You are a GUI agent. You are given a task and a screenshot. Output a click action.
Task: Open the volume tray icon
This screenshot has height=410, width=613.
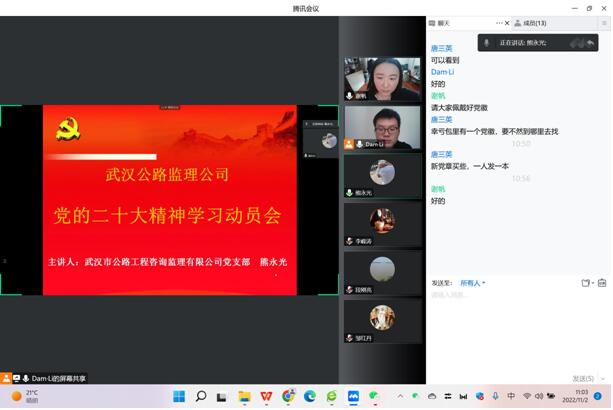(x=539, y=396)
